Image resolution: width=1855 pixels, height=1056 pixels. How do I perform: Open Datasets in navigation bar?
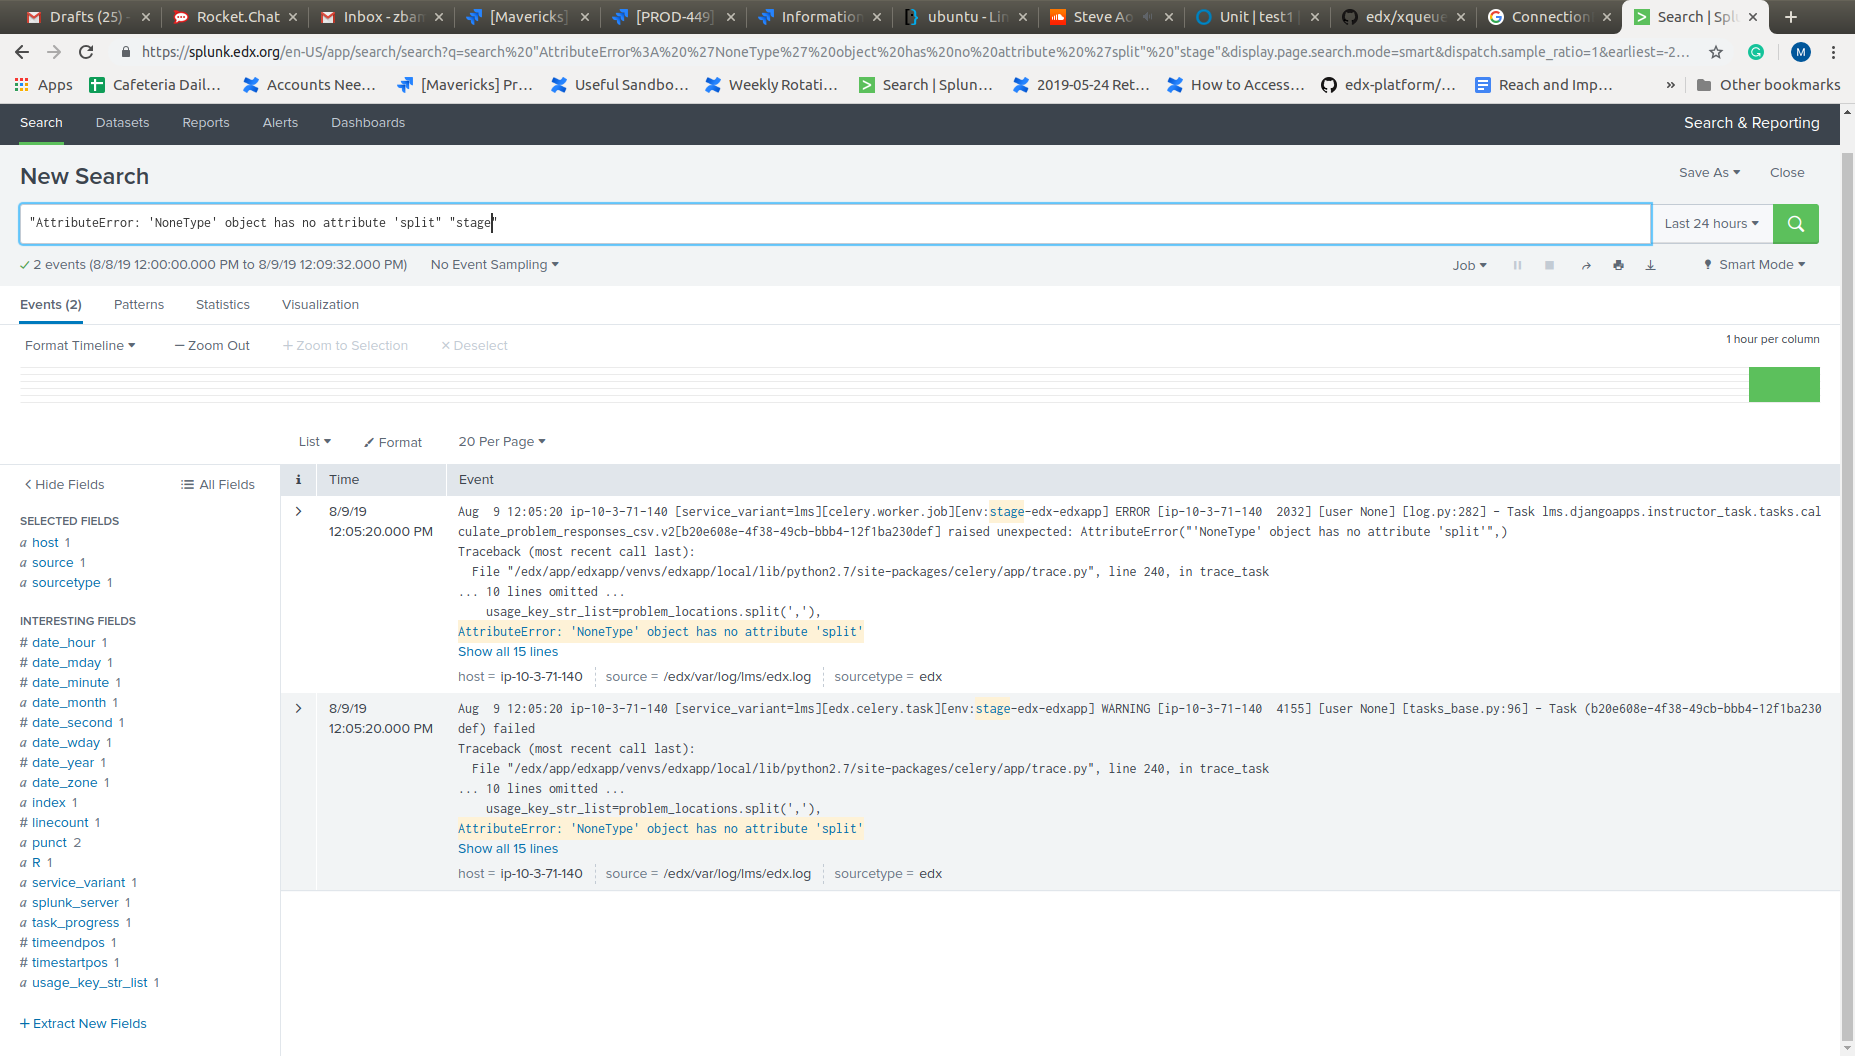coord(122,123)
